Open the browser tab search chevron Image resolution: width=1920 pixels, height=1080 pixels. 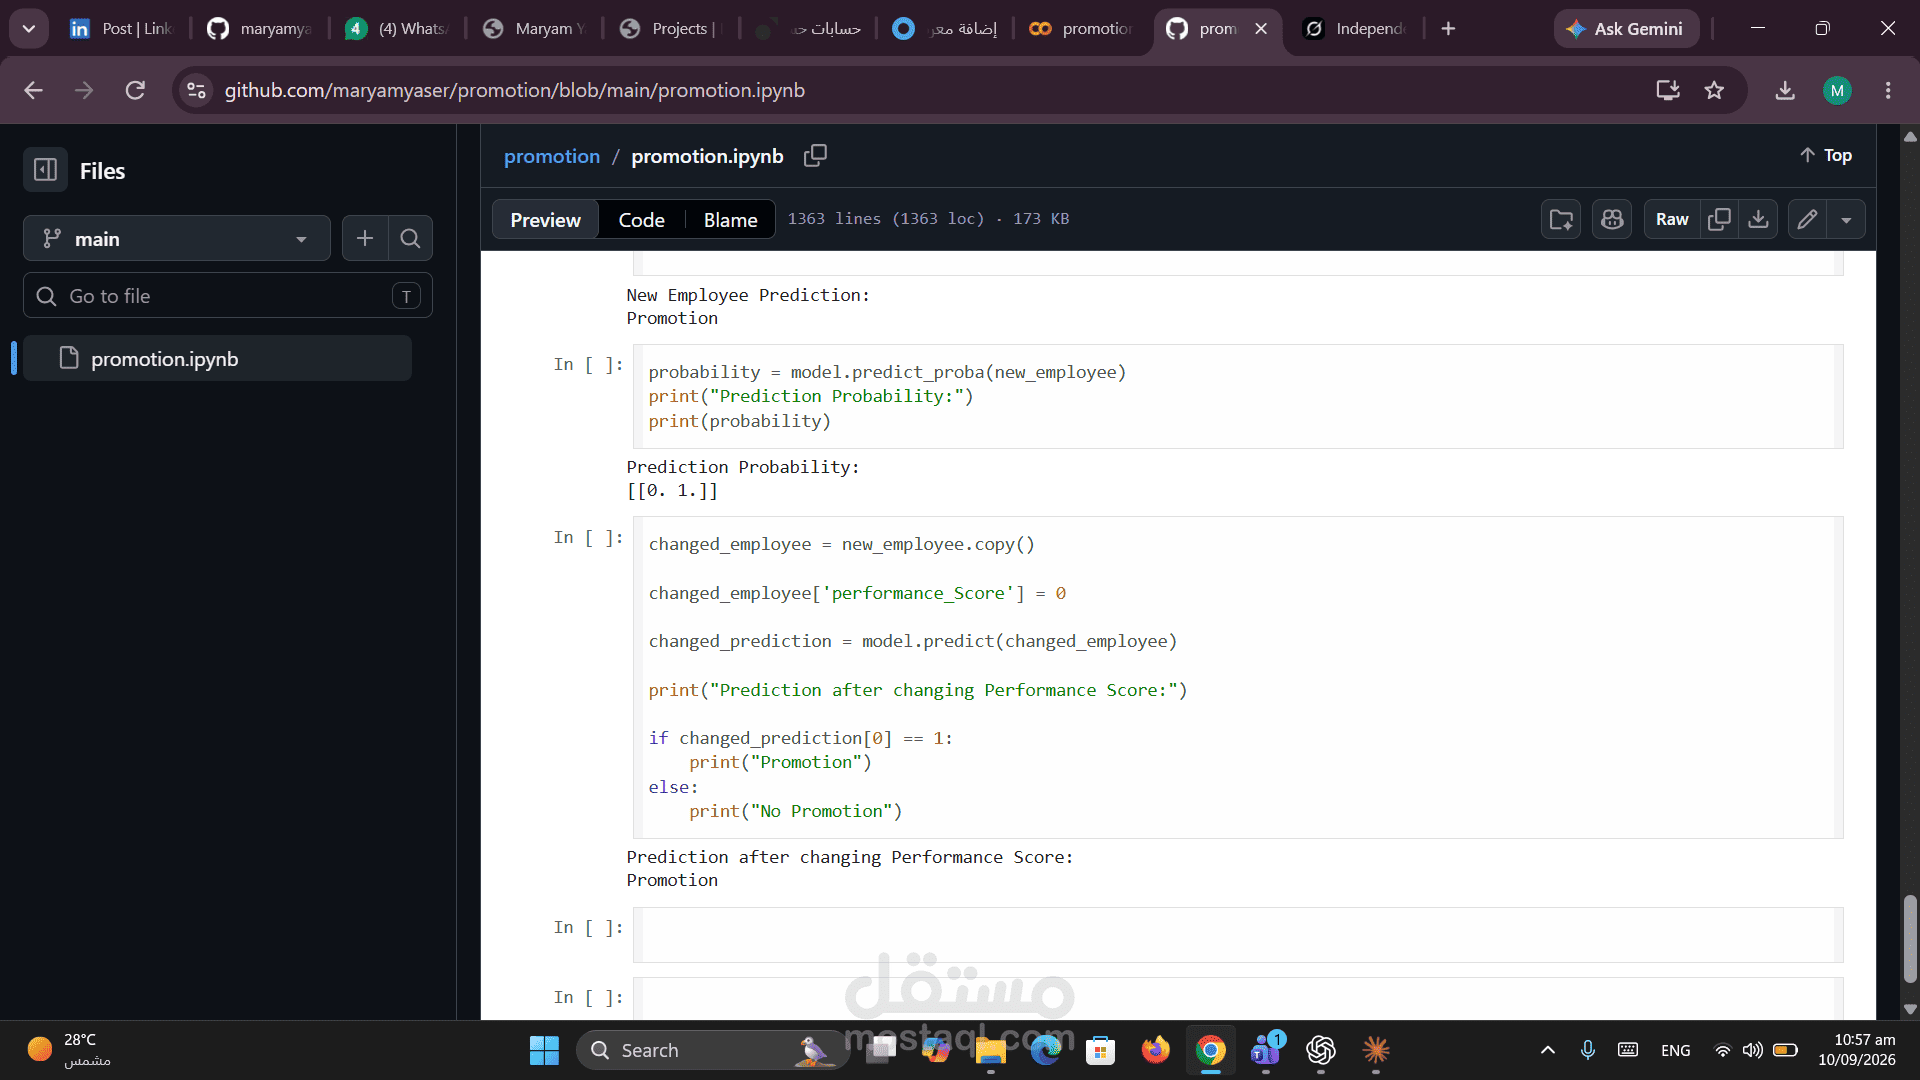(29, 28)
